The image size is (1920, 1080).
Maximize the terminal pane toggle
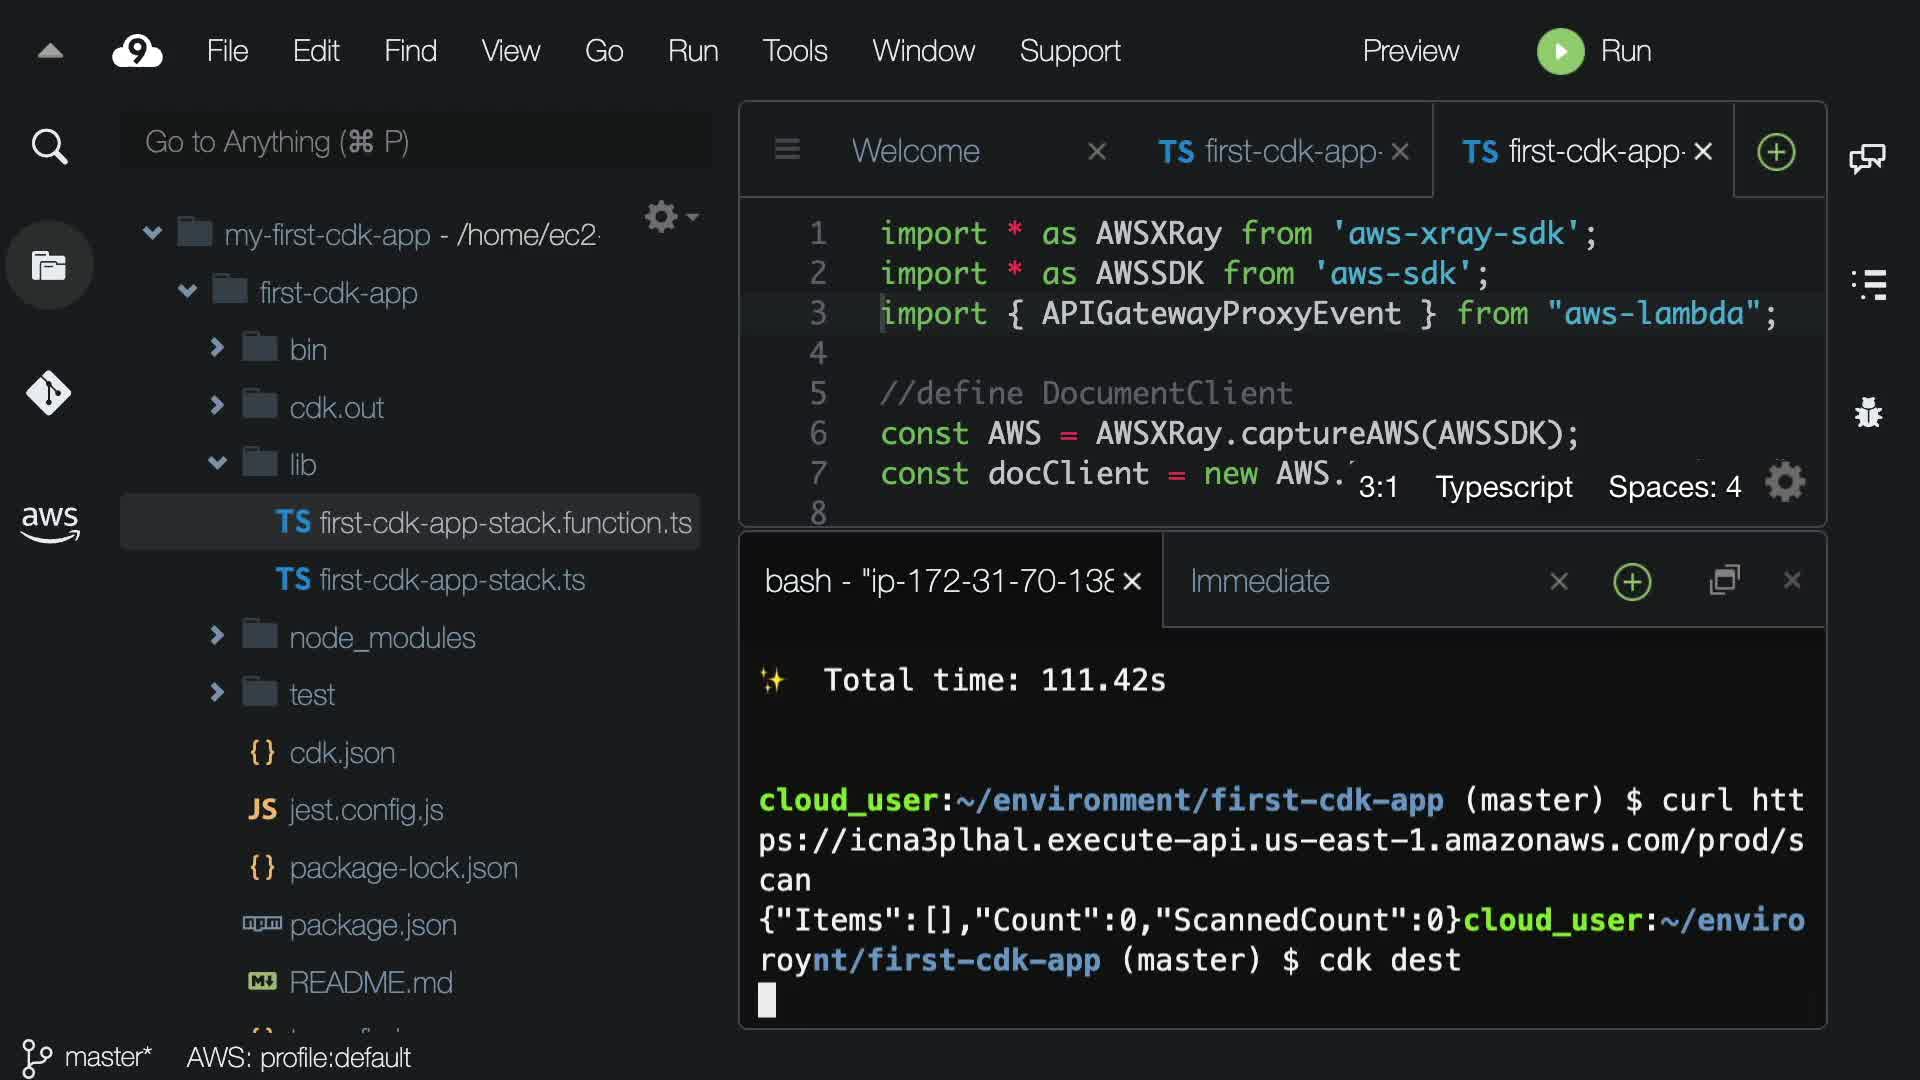pos(1725,581)
